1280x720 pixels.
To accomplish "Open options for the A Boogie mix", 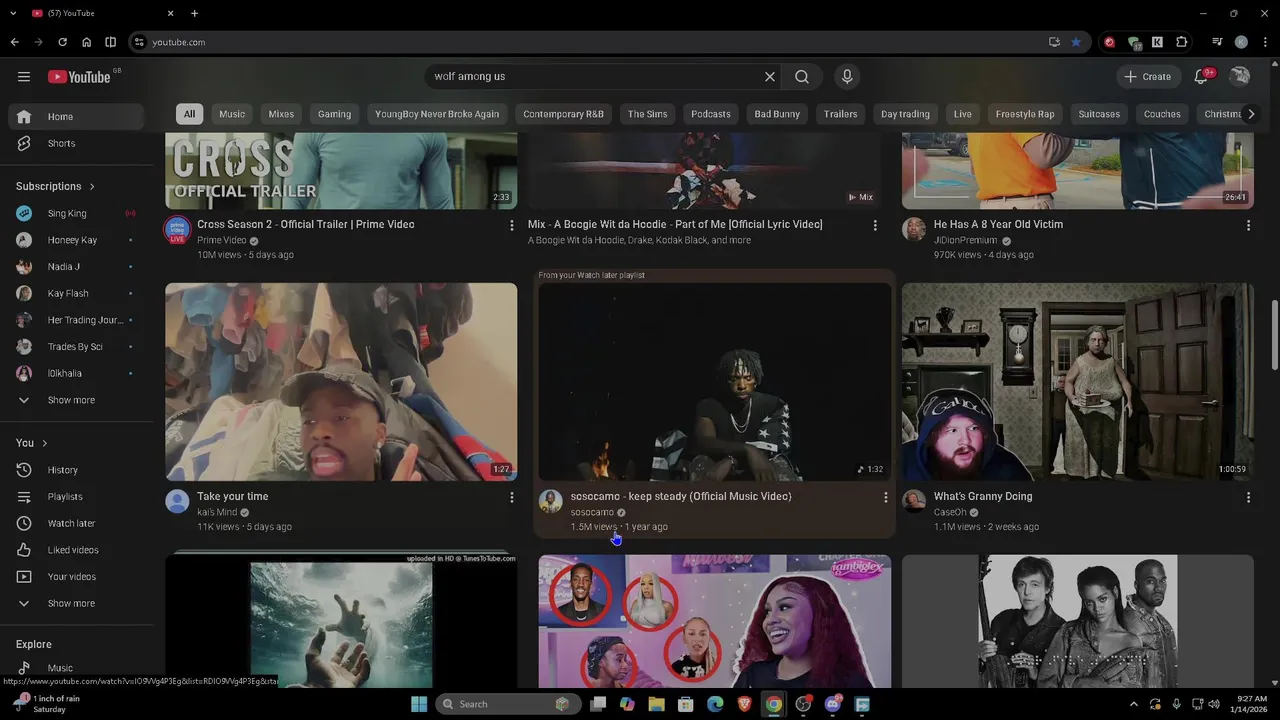I will (x=875, y=225).
